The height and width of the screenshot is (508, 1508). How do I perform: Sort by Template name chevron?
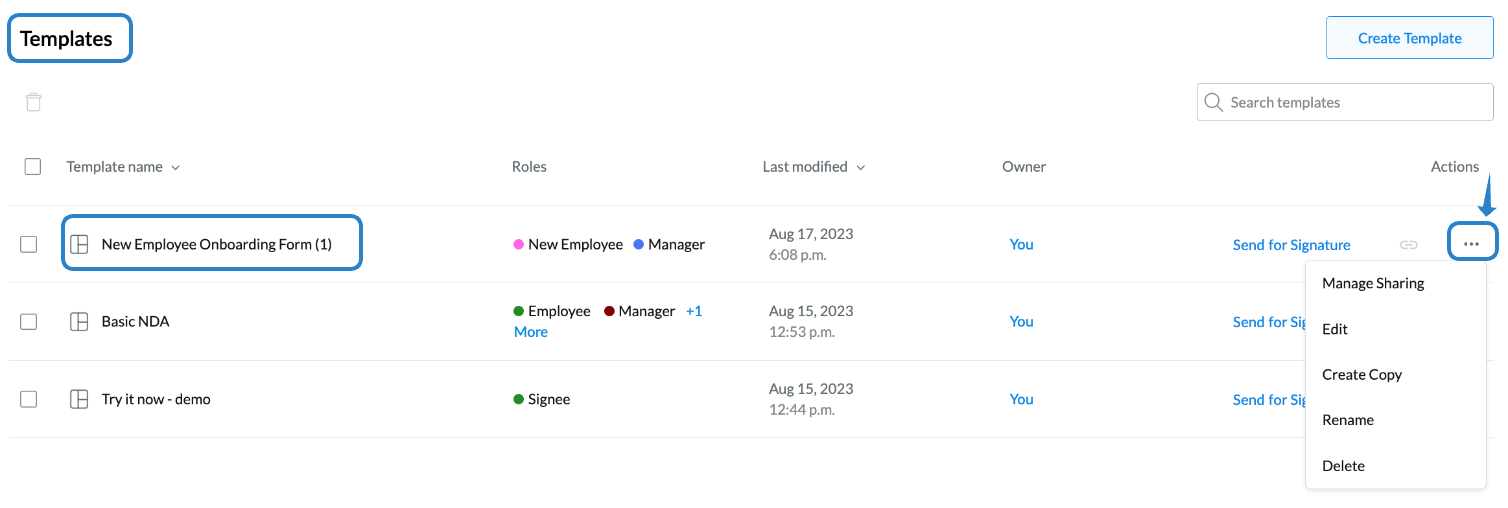[x=176, y=168]
